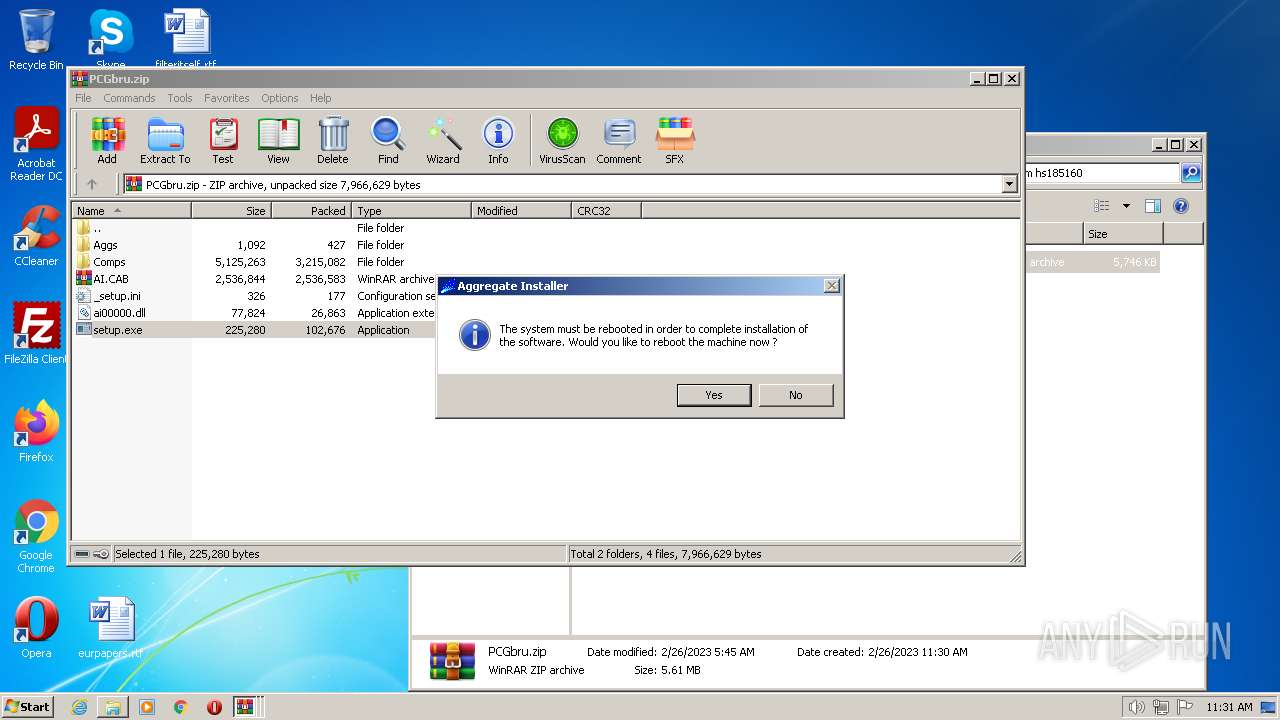Sort by the Packed column header
Screen dimensions: 1280x720
pyautogui.click(x=311, y=211)
